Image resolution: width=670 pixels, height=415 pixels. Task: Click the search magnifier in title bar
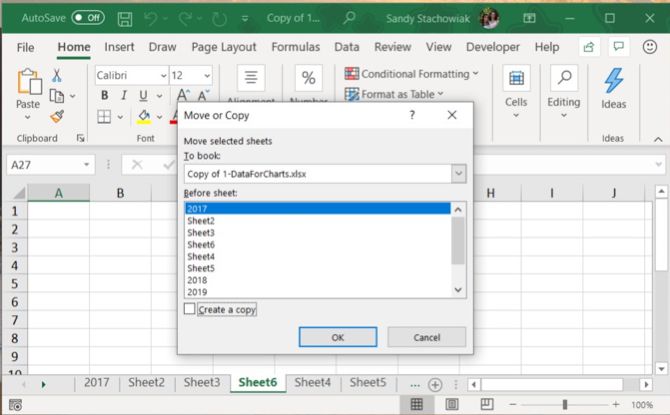tap(350, 18)
